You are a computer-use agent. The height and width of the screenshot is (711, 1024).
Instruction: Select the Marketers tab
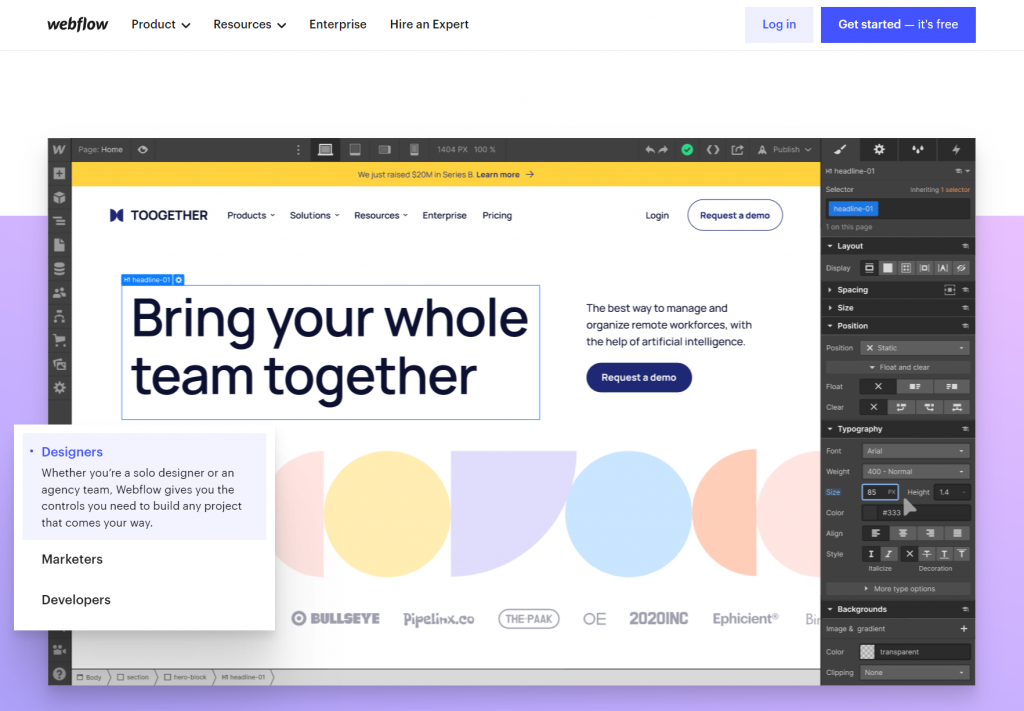72,560
